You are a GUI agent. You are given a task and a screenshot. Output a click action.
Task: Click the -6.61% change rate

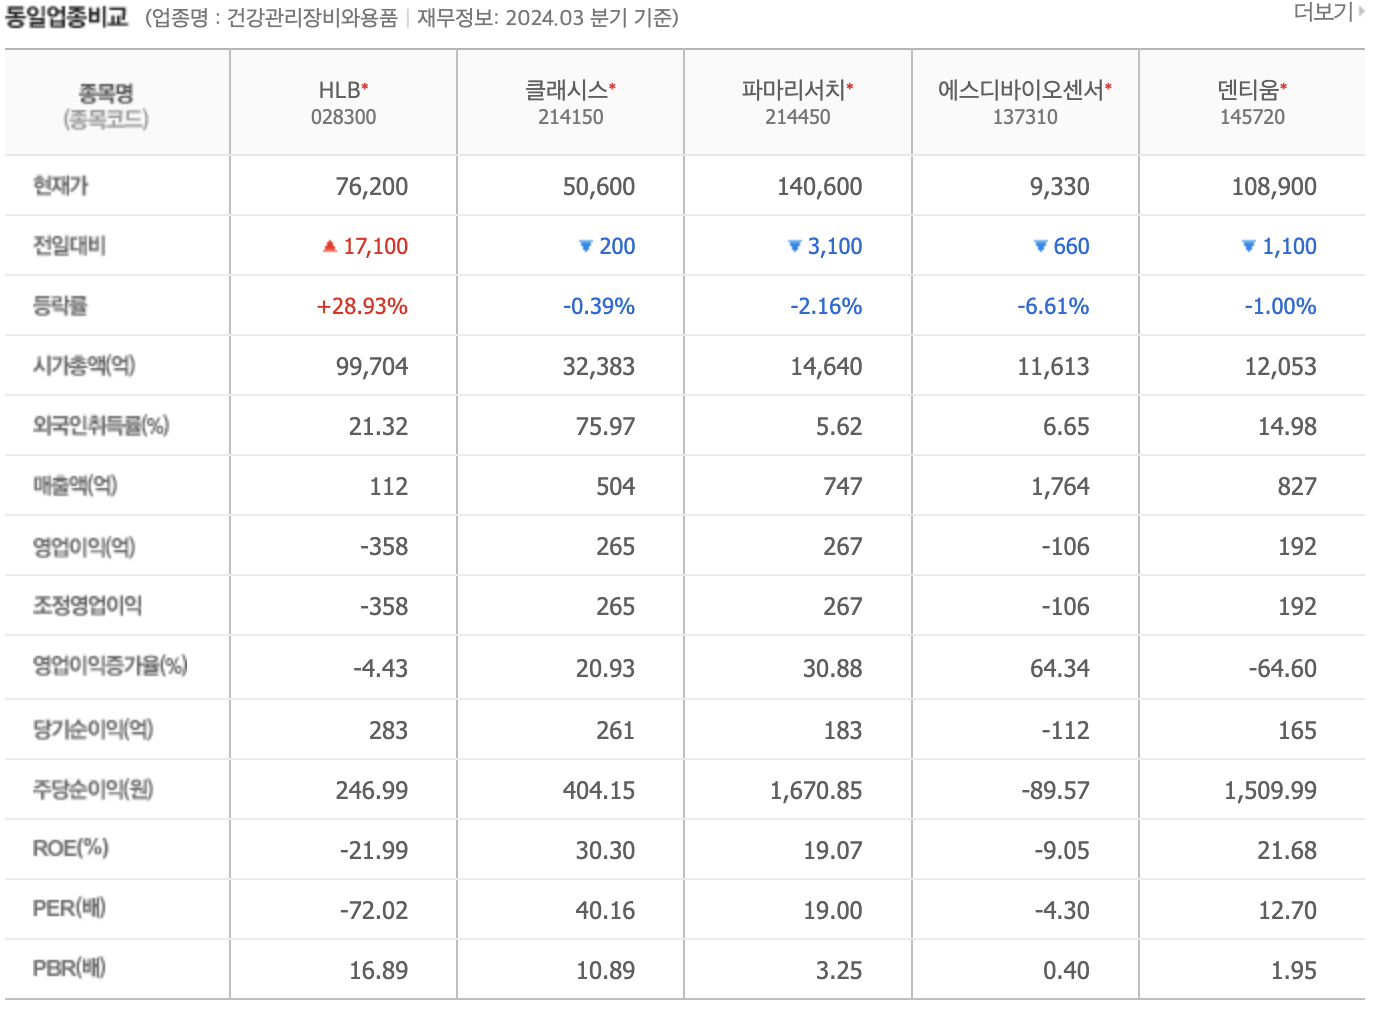pyautogui.click(x=1053, y=307)
